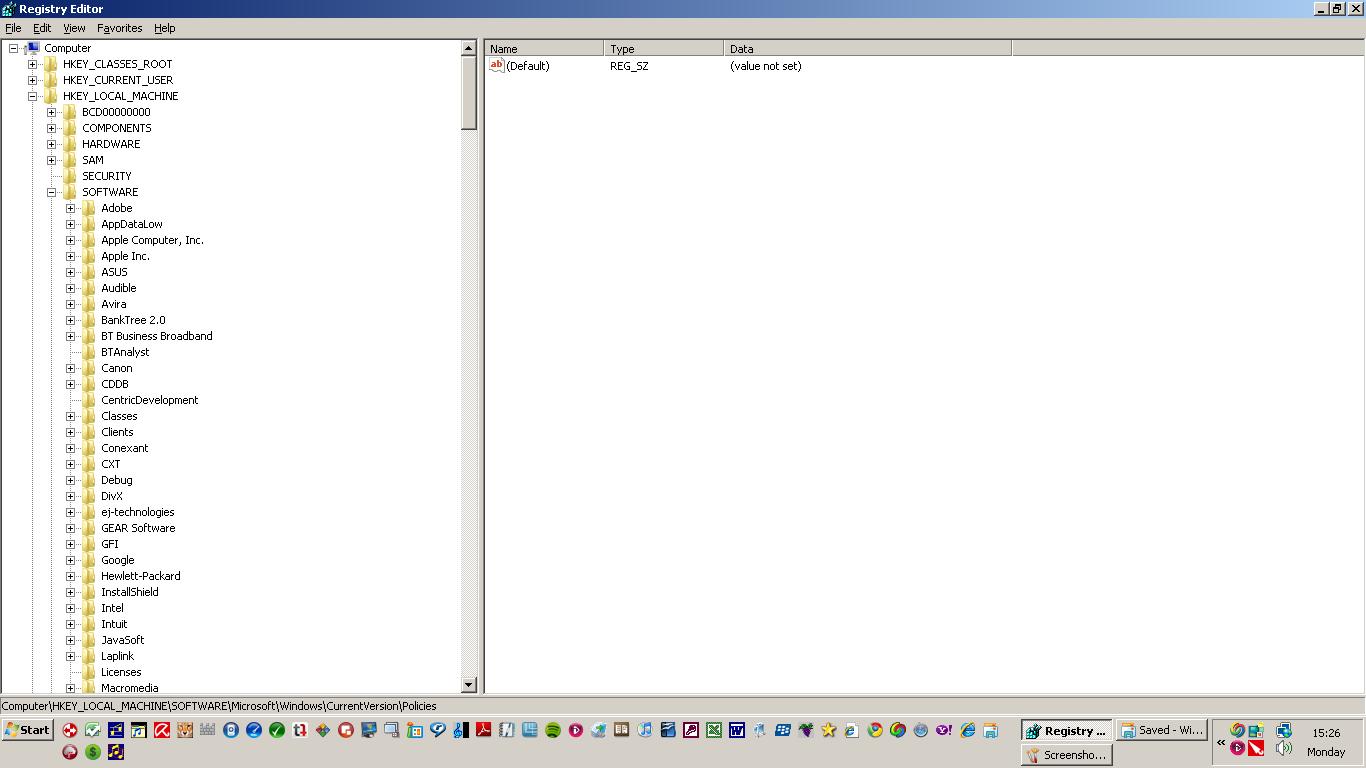Select the (Default) value entry

pos(527,66)
